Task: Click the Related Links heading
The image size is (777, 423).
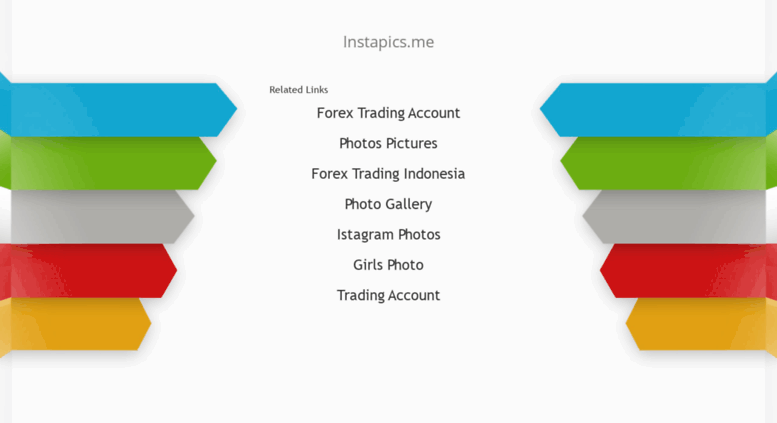Action: click(x=298, y=90)
